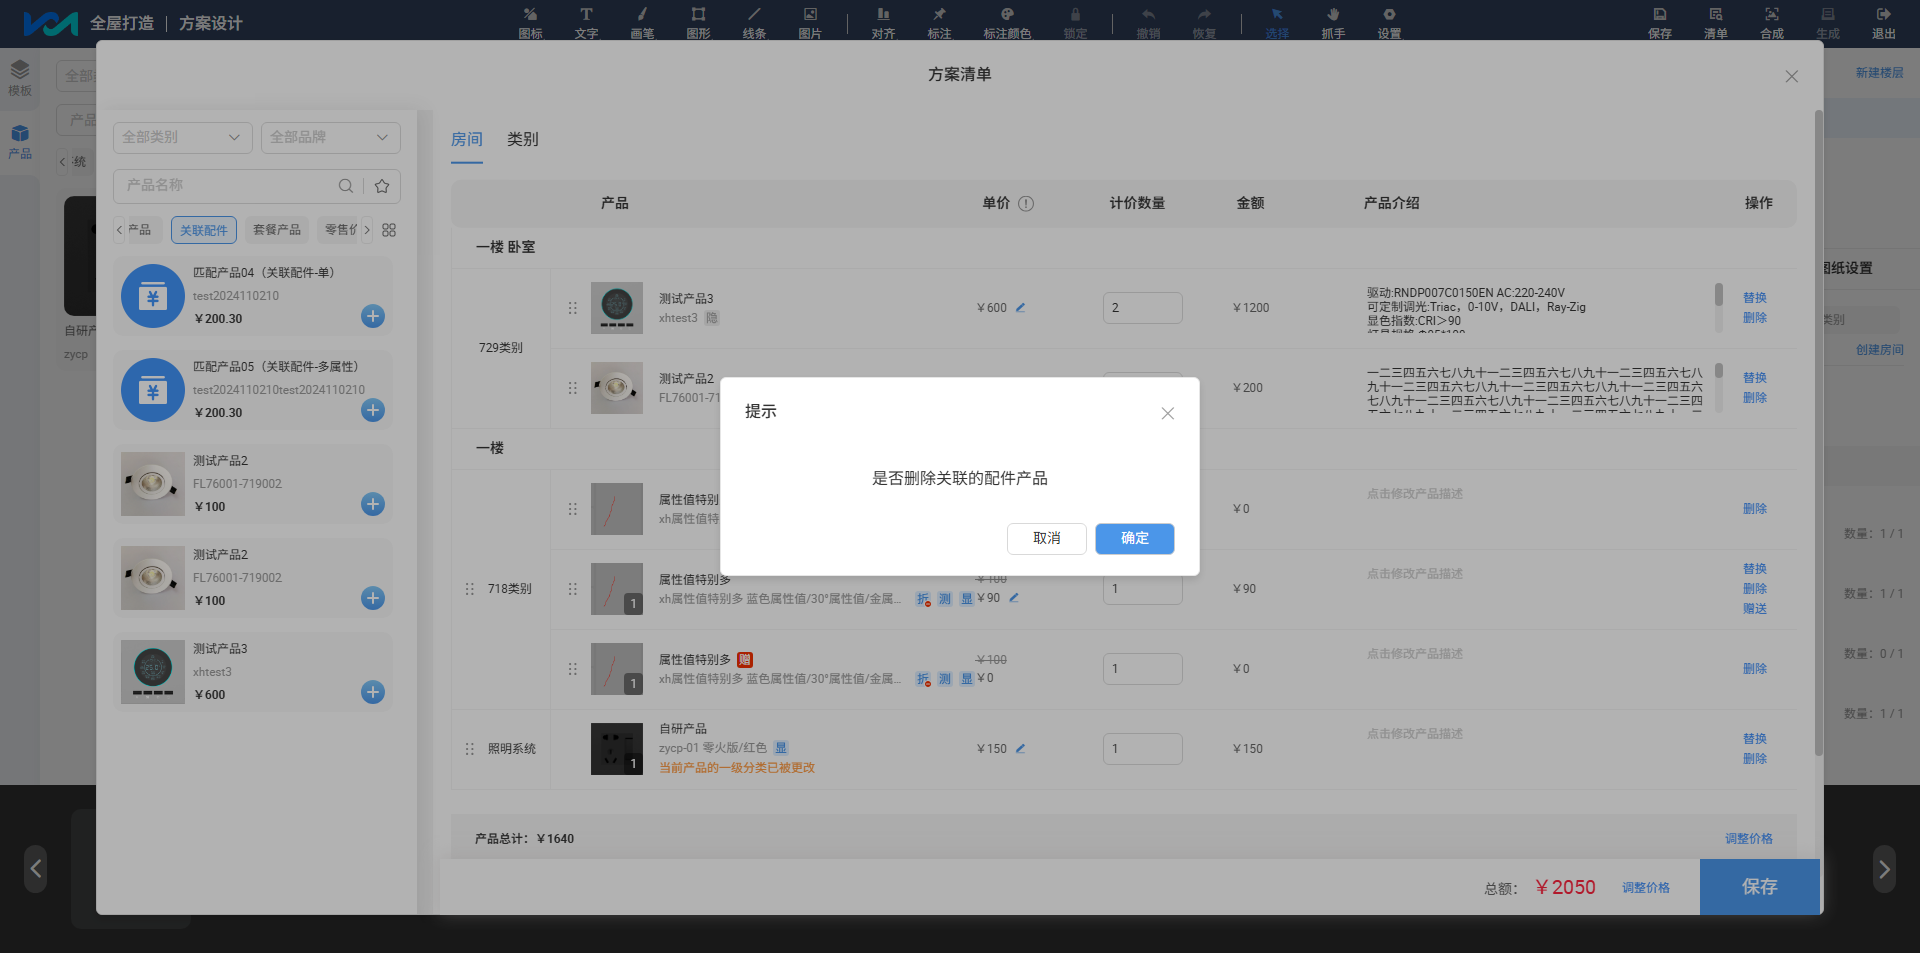Image resolution: width=1920 pixels, height=953 pixels.
Task: Show all product categories with the grid icon
Action: pyautogui.click(x=389, y=230)
